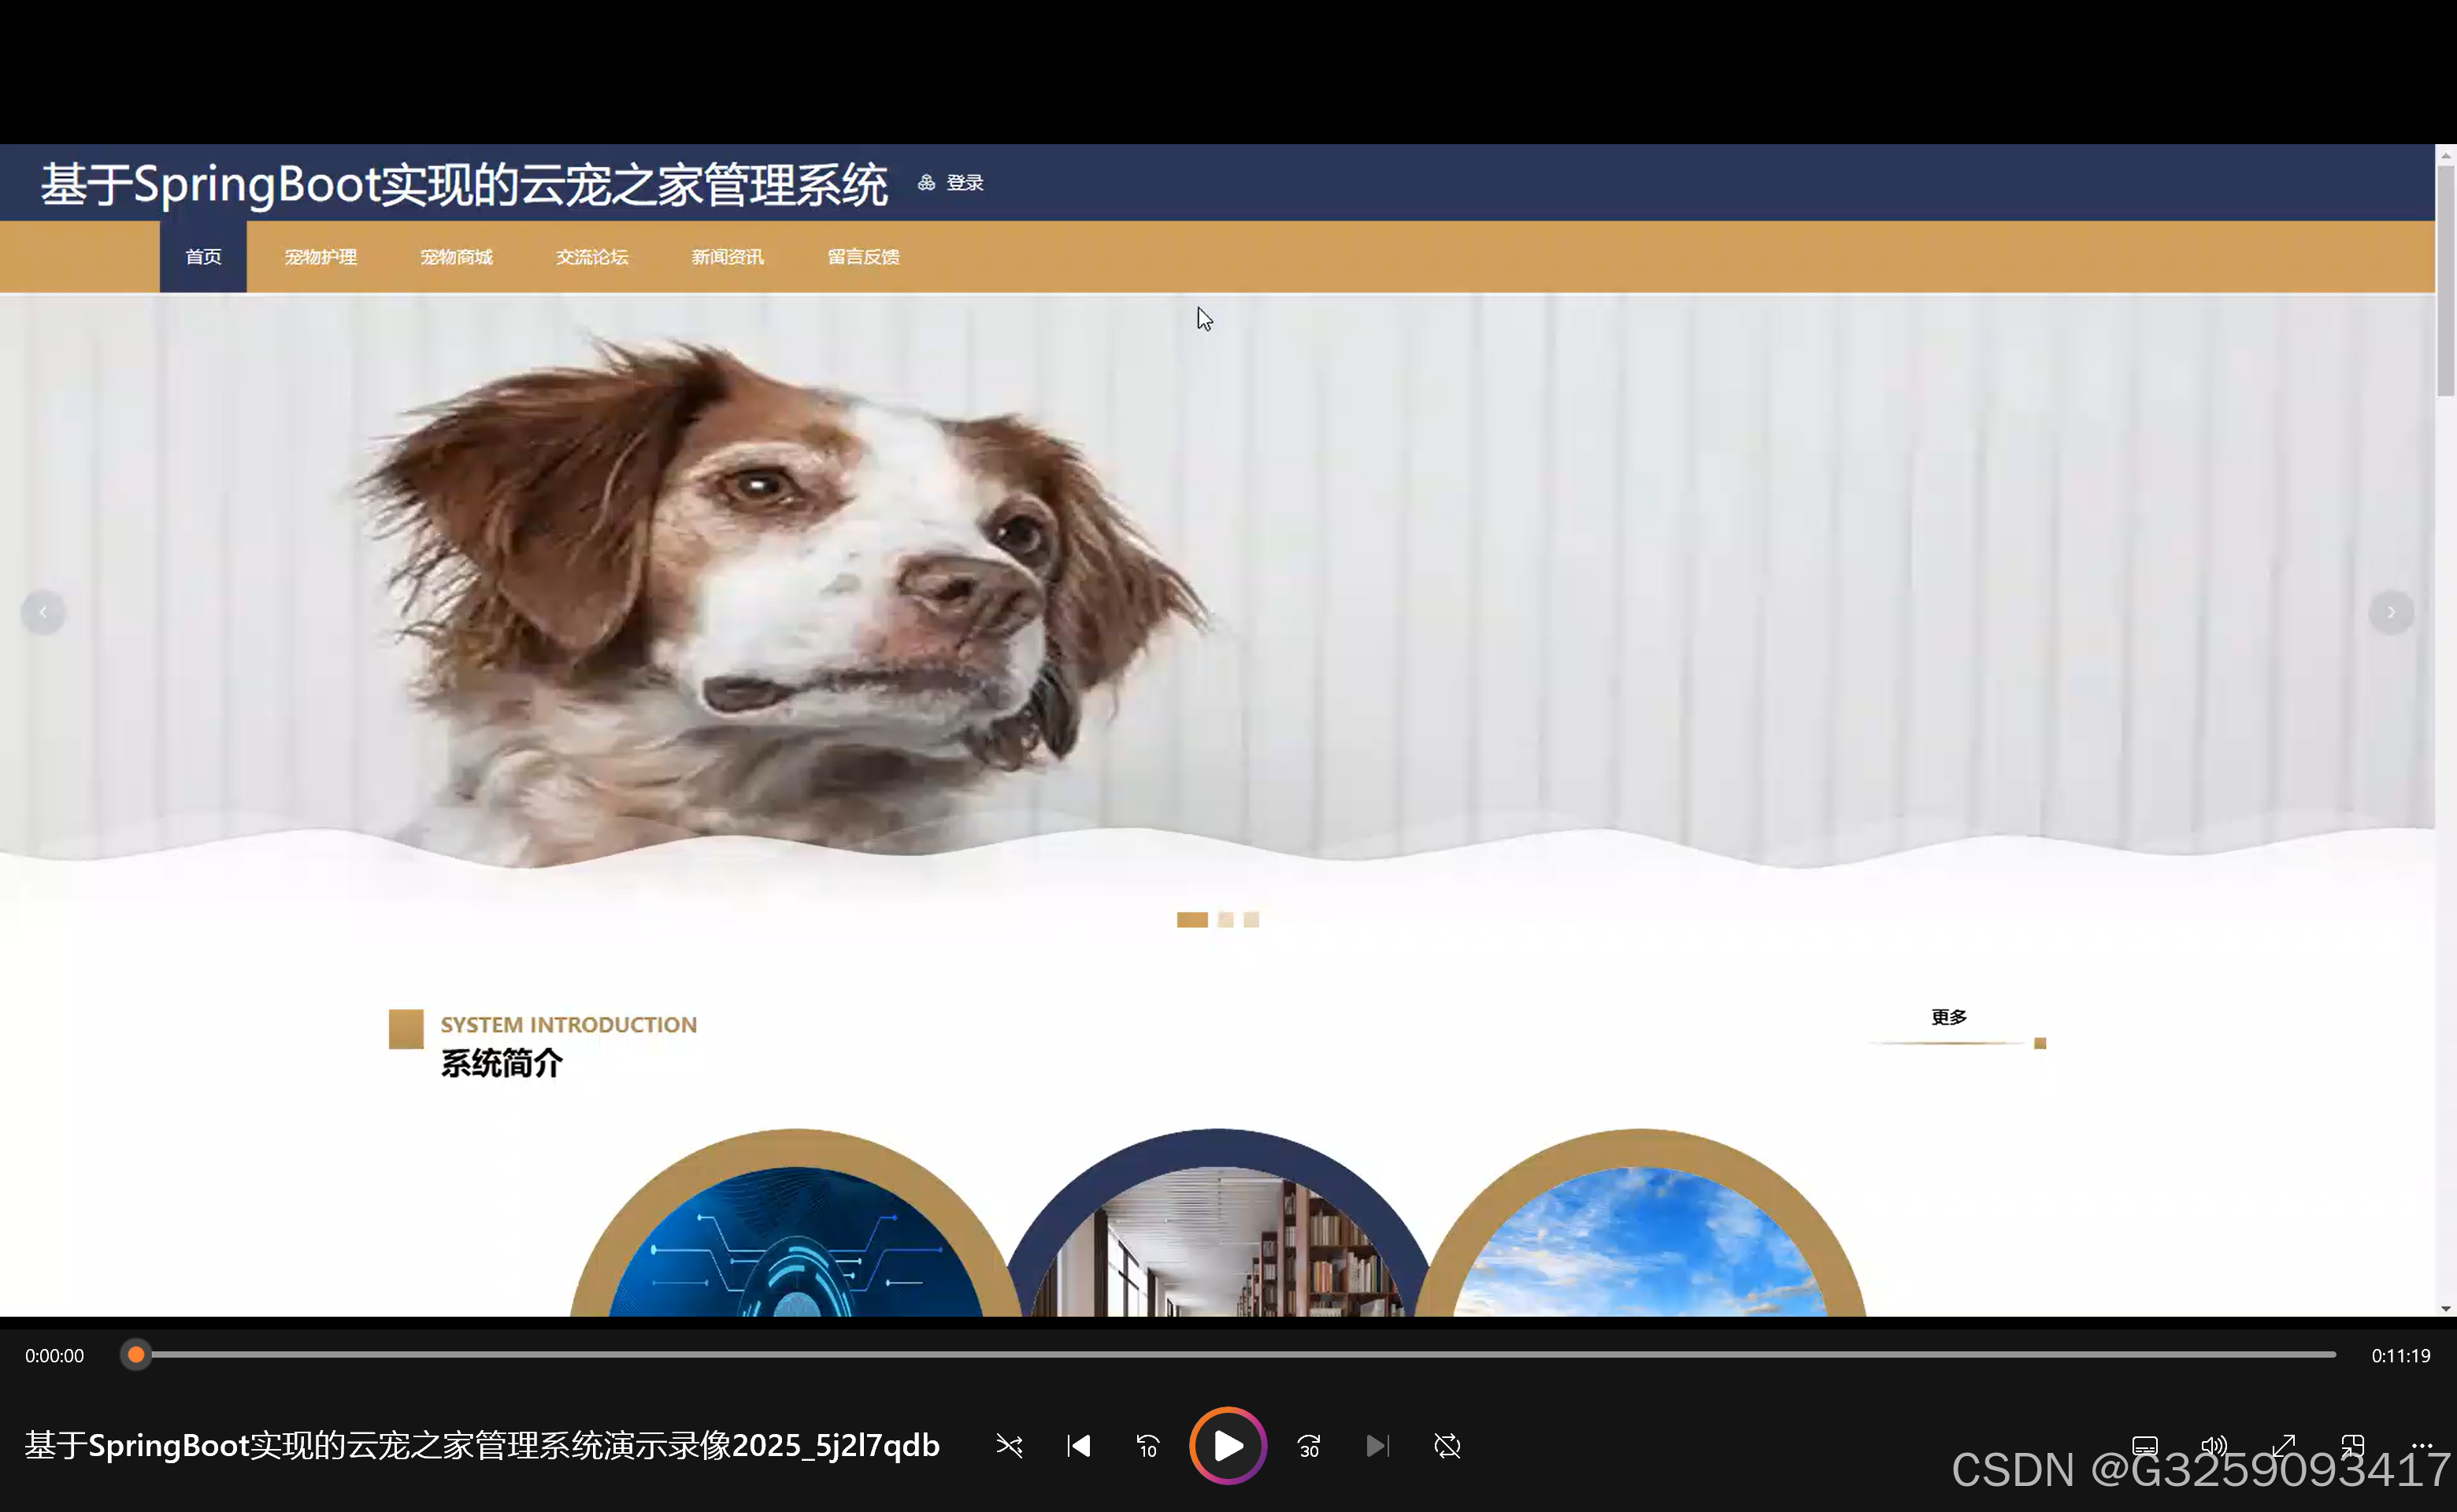The height and width of the screenshot is (1512, 2457).
Task: Click the shuffle playback icon
Action: [1009, 1446]
